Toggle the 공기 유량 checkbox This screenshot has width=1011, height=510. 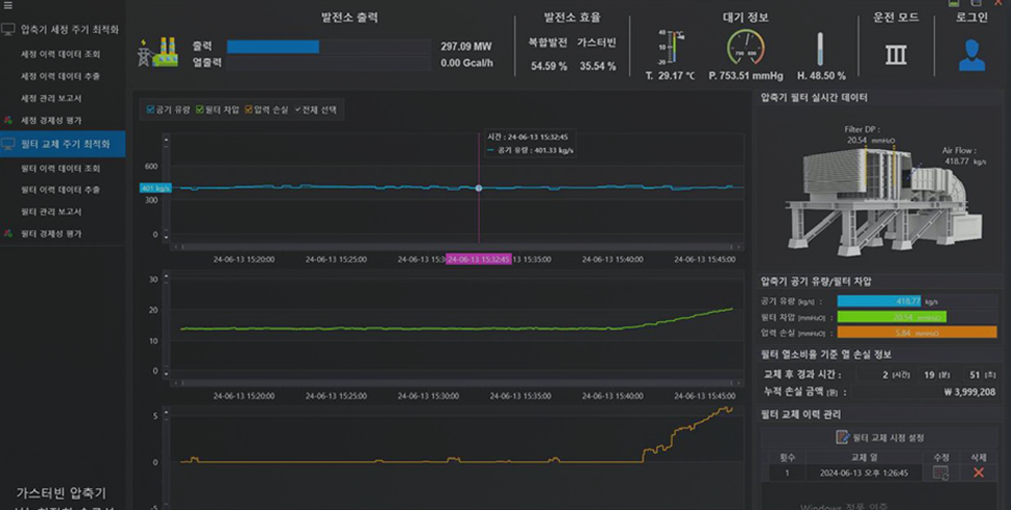[151, 109]
